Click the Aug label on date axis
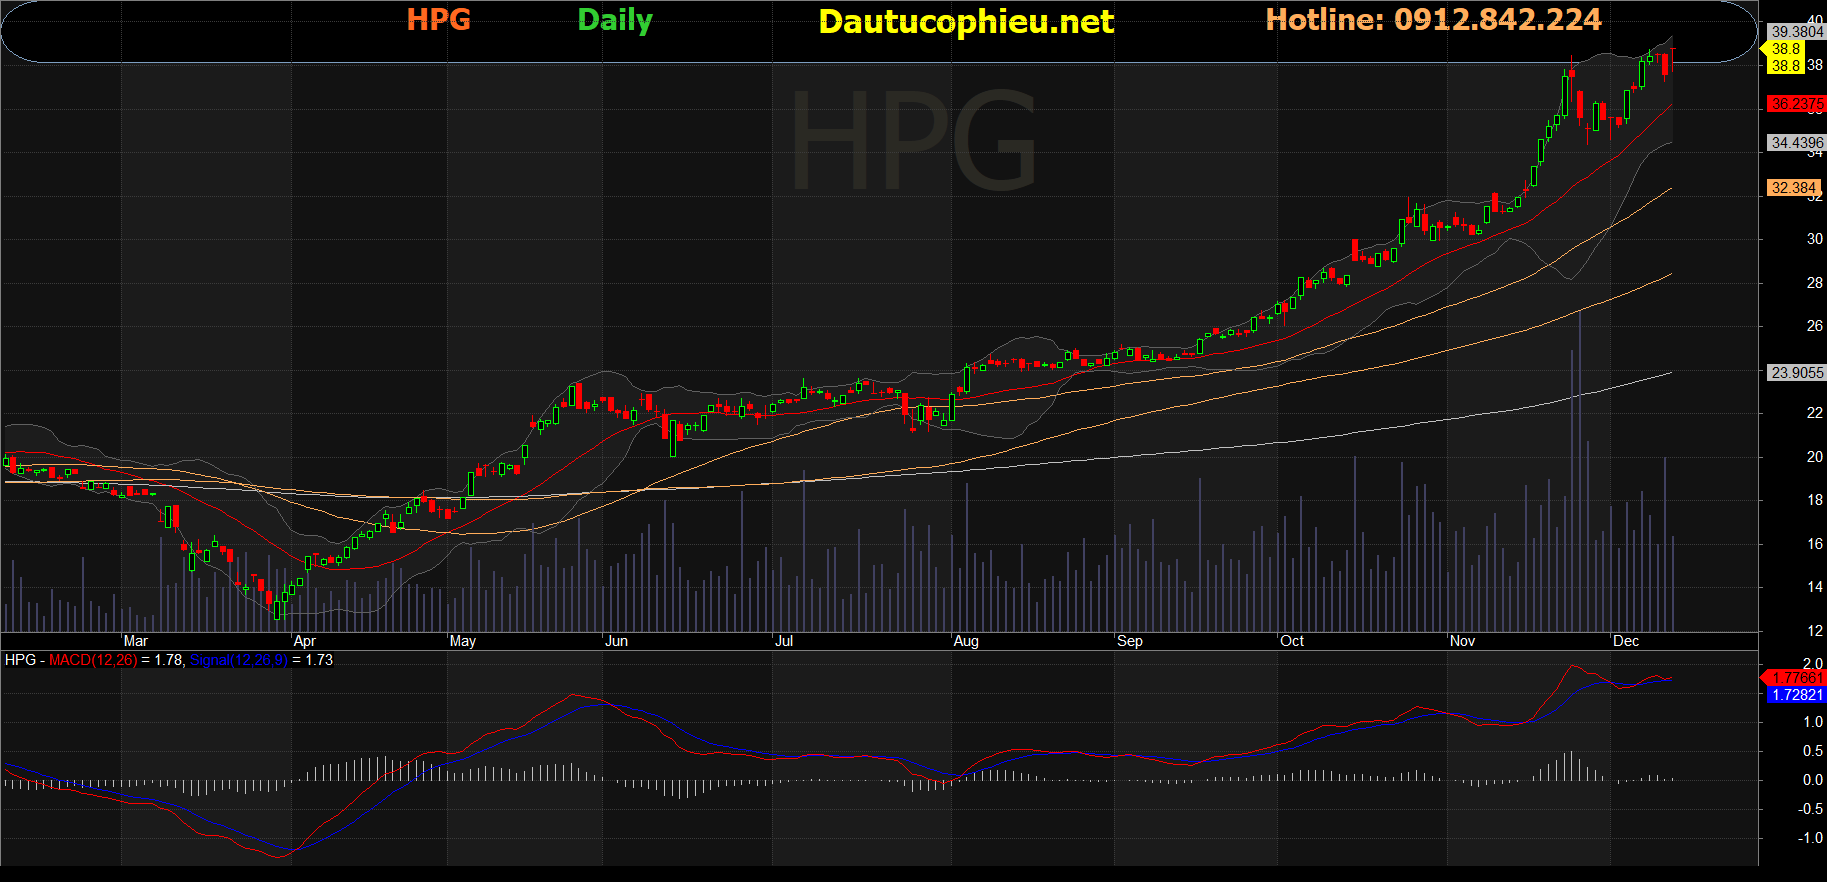 (x=966, y=641)
